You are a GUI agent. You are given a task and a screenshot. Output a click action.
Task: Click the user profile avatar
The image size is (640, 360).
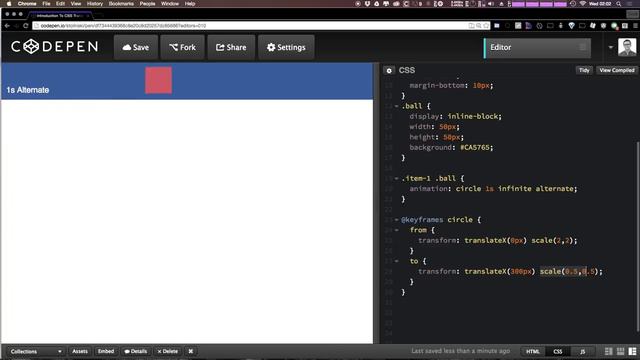click(x=627, y=47)
